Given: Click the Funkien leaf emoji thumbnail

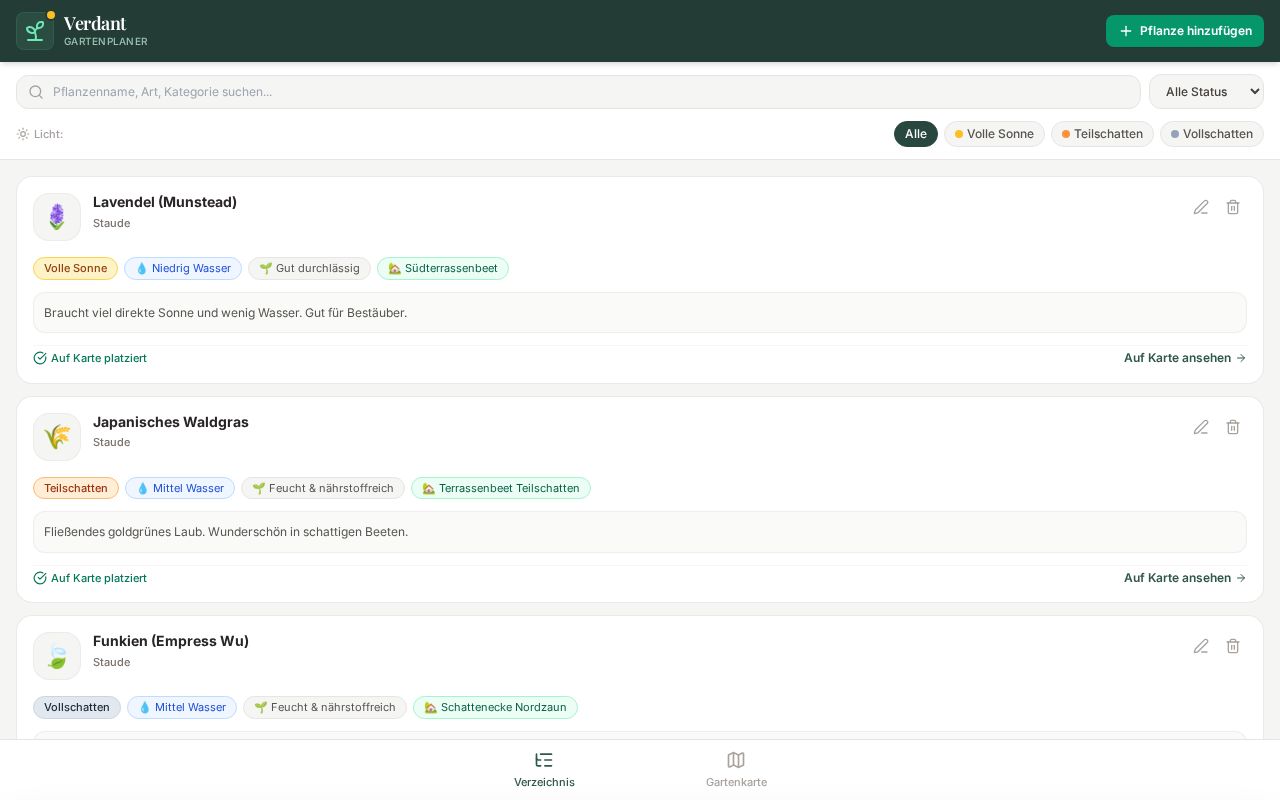Looking at the screenshot, I should [57, 656].
